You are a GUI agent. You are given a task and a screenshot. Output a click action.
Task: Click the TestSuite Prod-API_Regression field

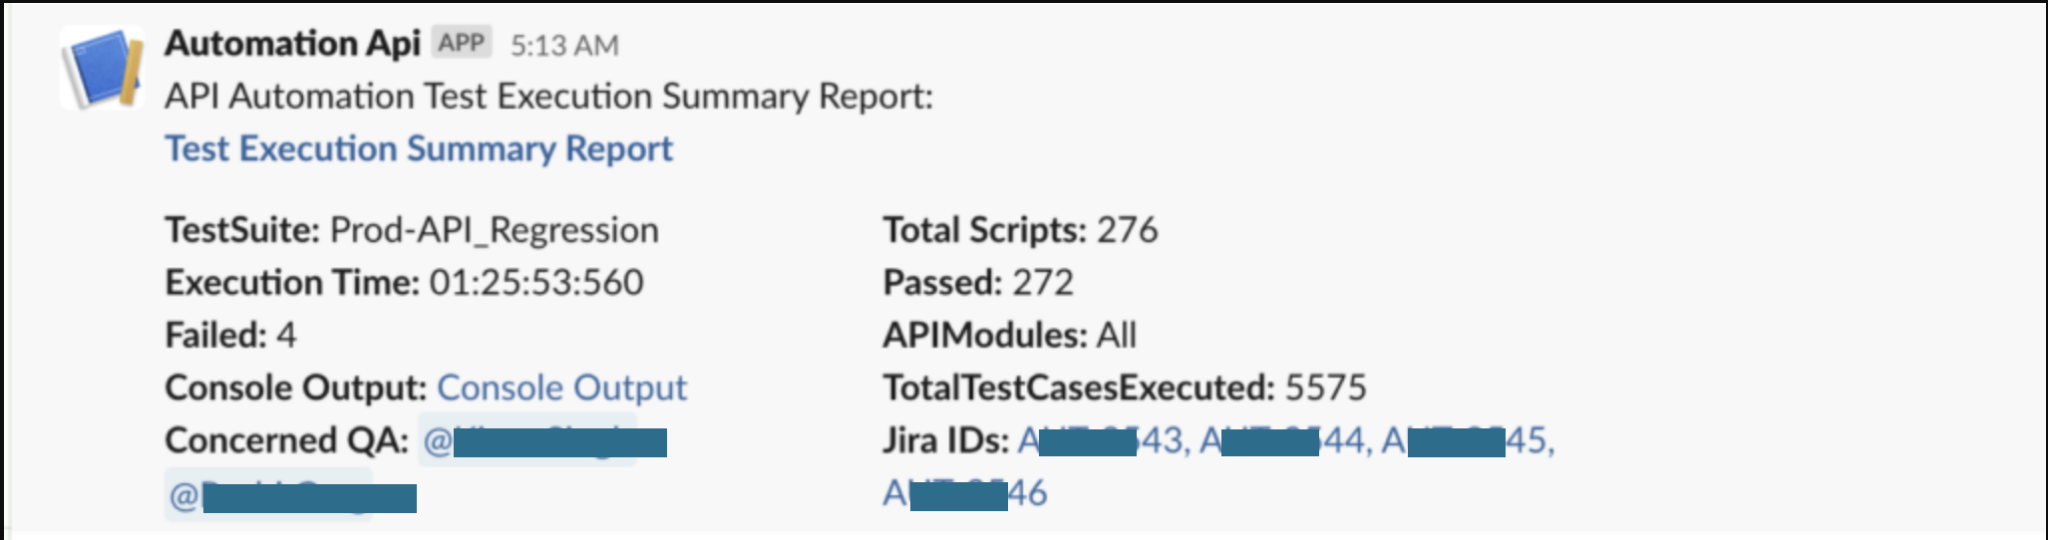pos(412,231)
